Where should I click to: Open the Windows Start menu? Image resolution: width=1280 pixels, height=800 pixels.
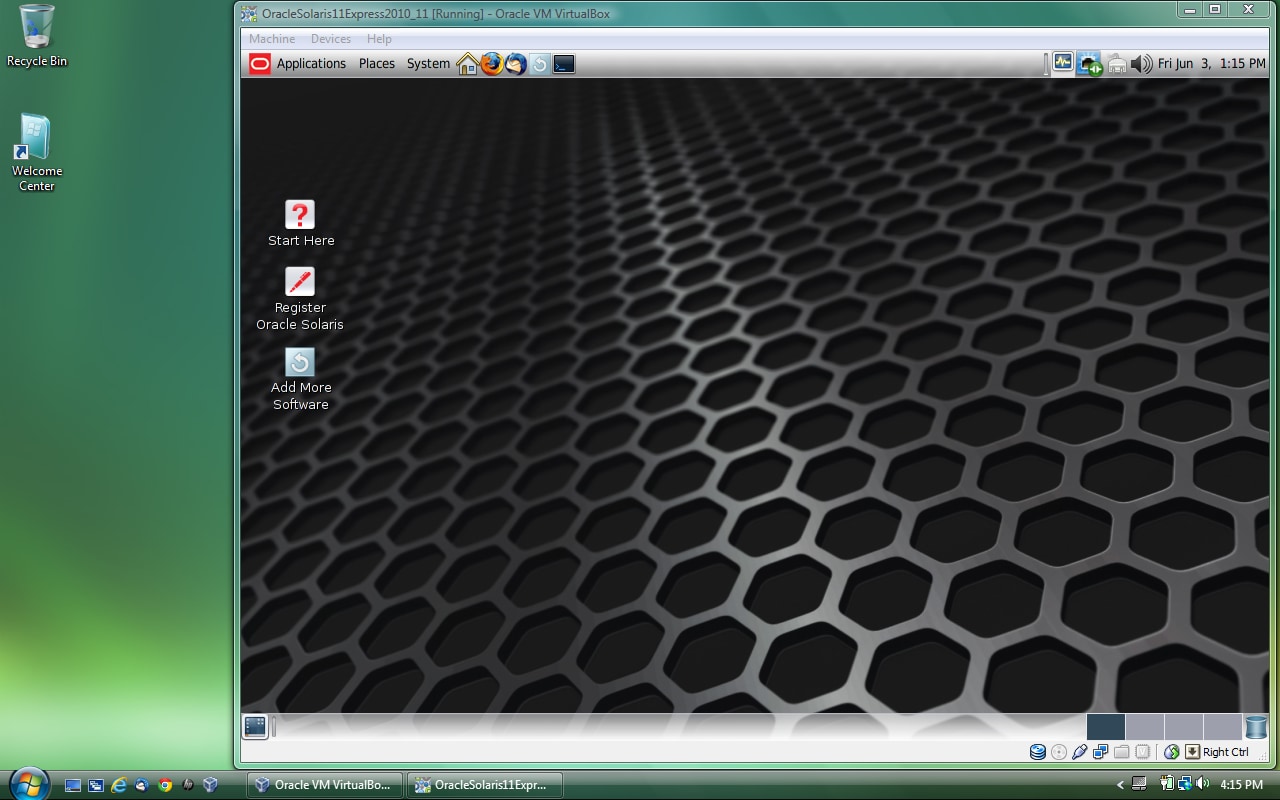coord(27,783)
